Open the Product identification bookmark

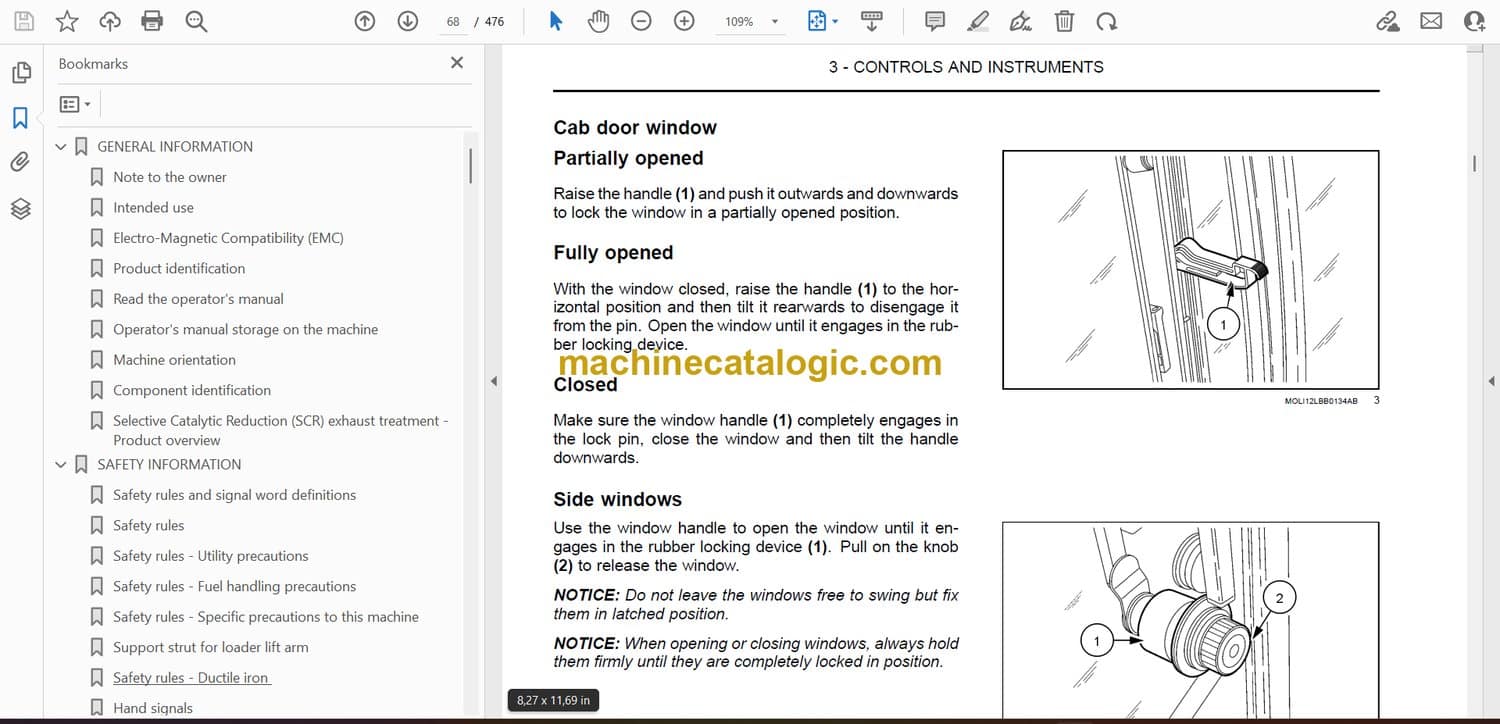click(x=179, y=268)
